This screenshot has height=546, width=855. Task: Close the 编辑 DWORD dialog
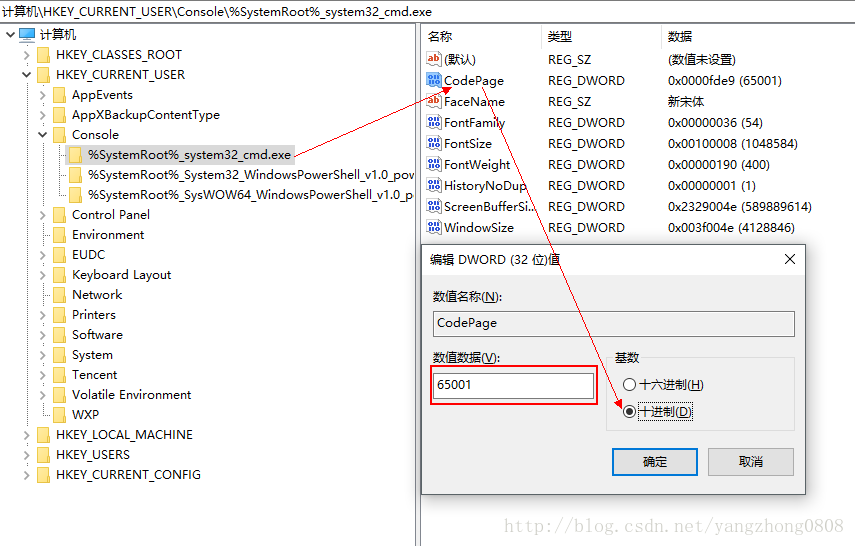(x=789, y=259)
